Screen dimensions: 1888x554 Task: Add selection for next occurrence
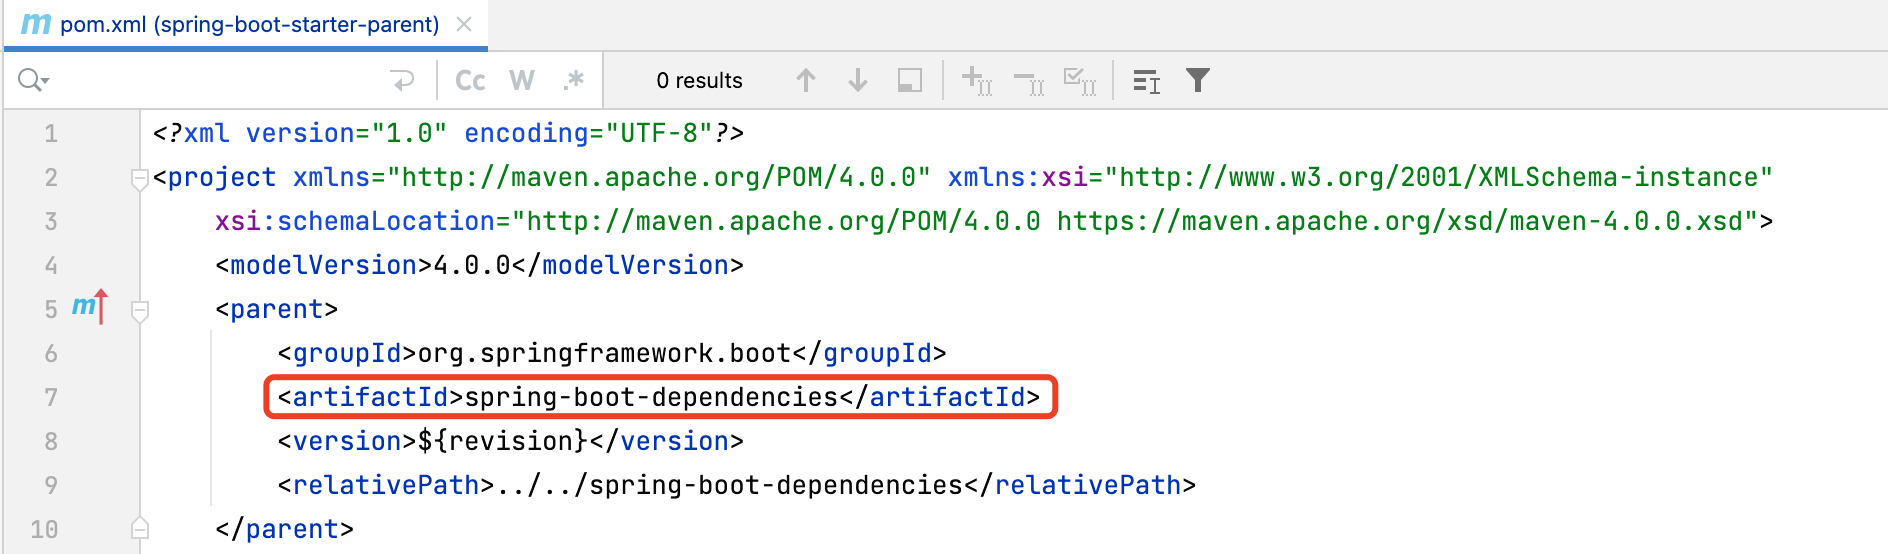tap(976, 80)
